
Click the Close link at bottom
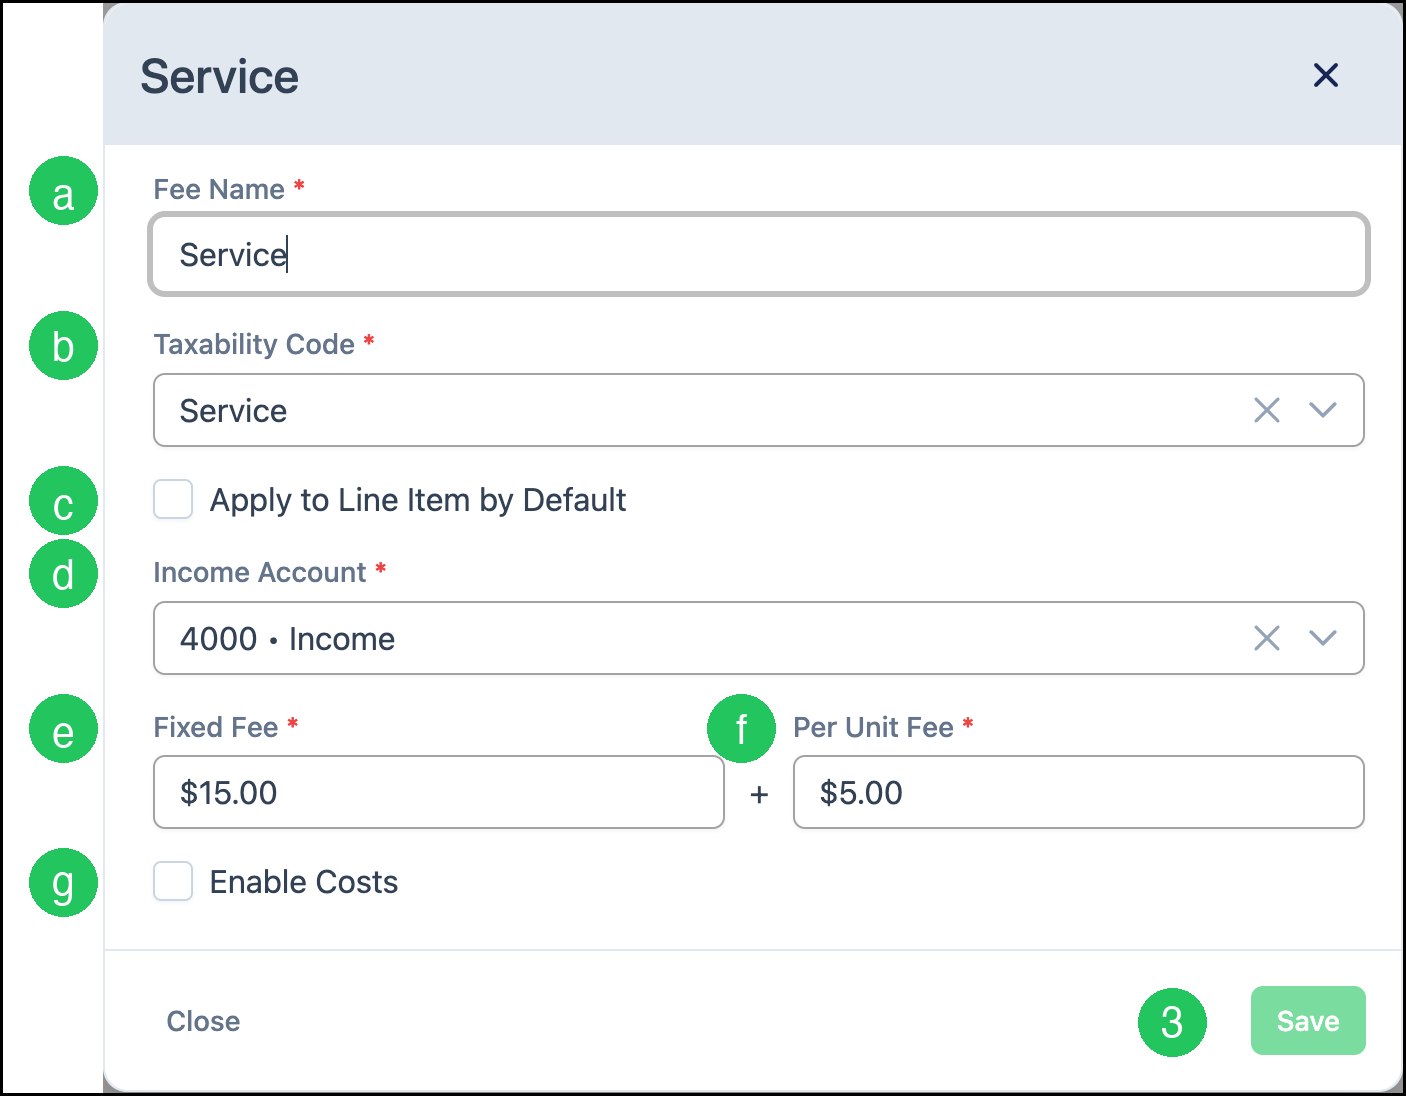203,1021
